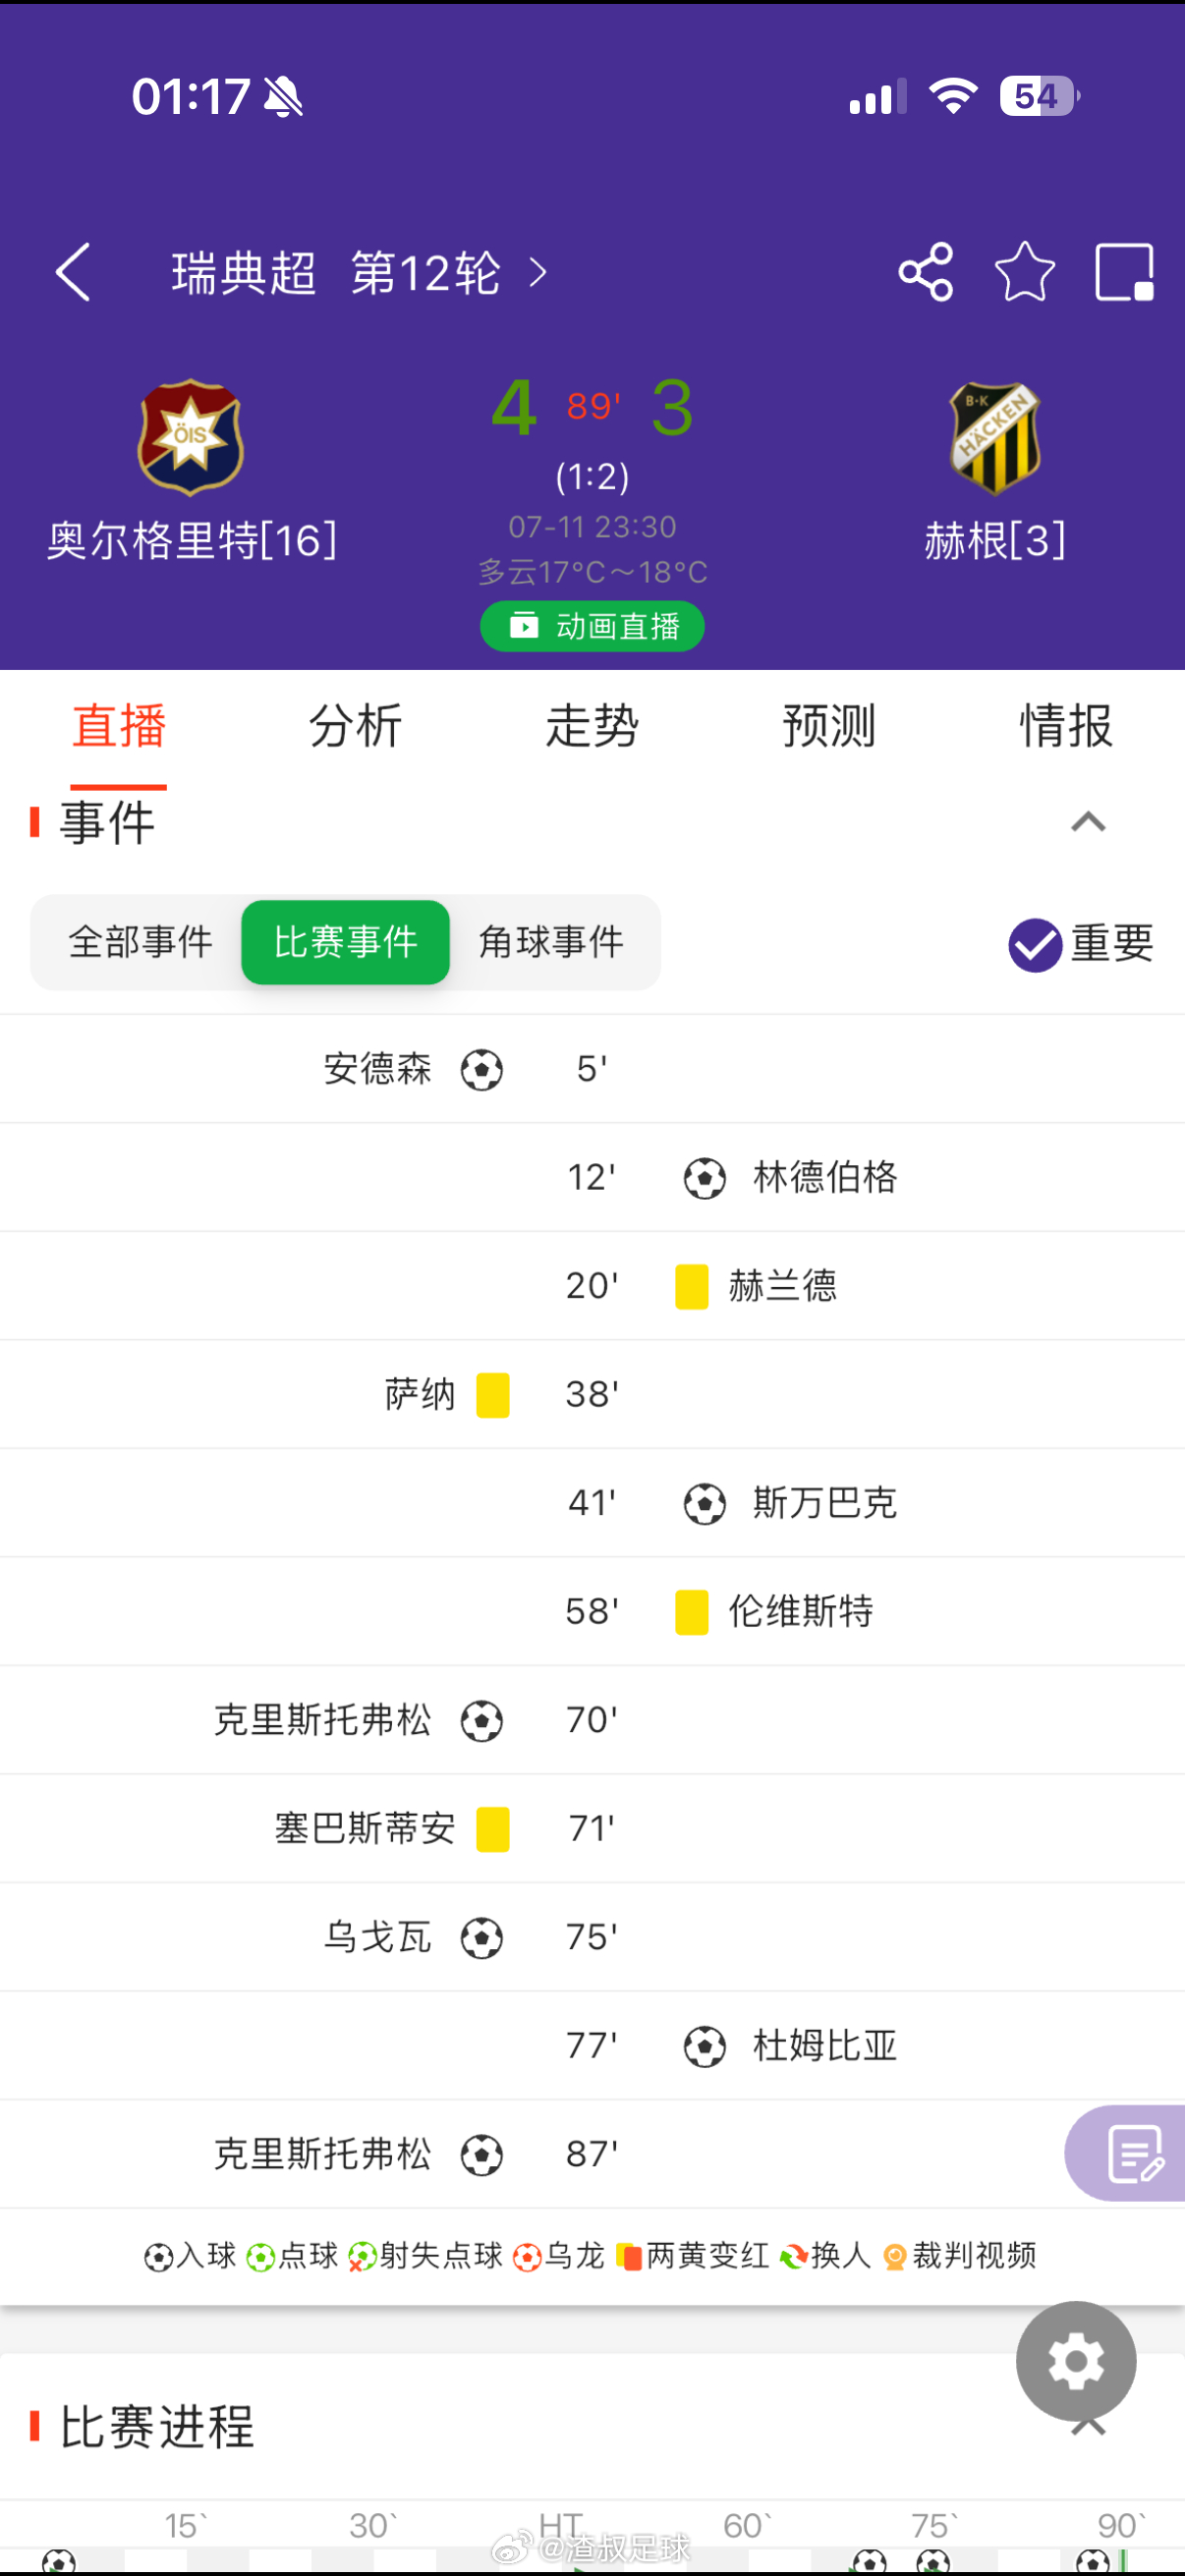Open 预测 tab
The image size is (1185, 2576).
[x=829, y=726]
